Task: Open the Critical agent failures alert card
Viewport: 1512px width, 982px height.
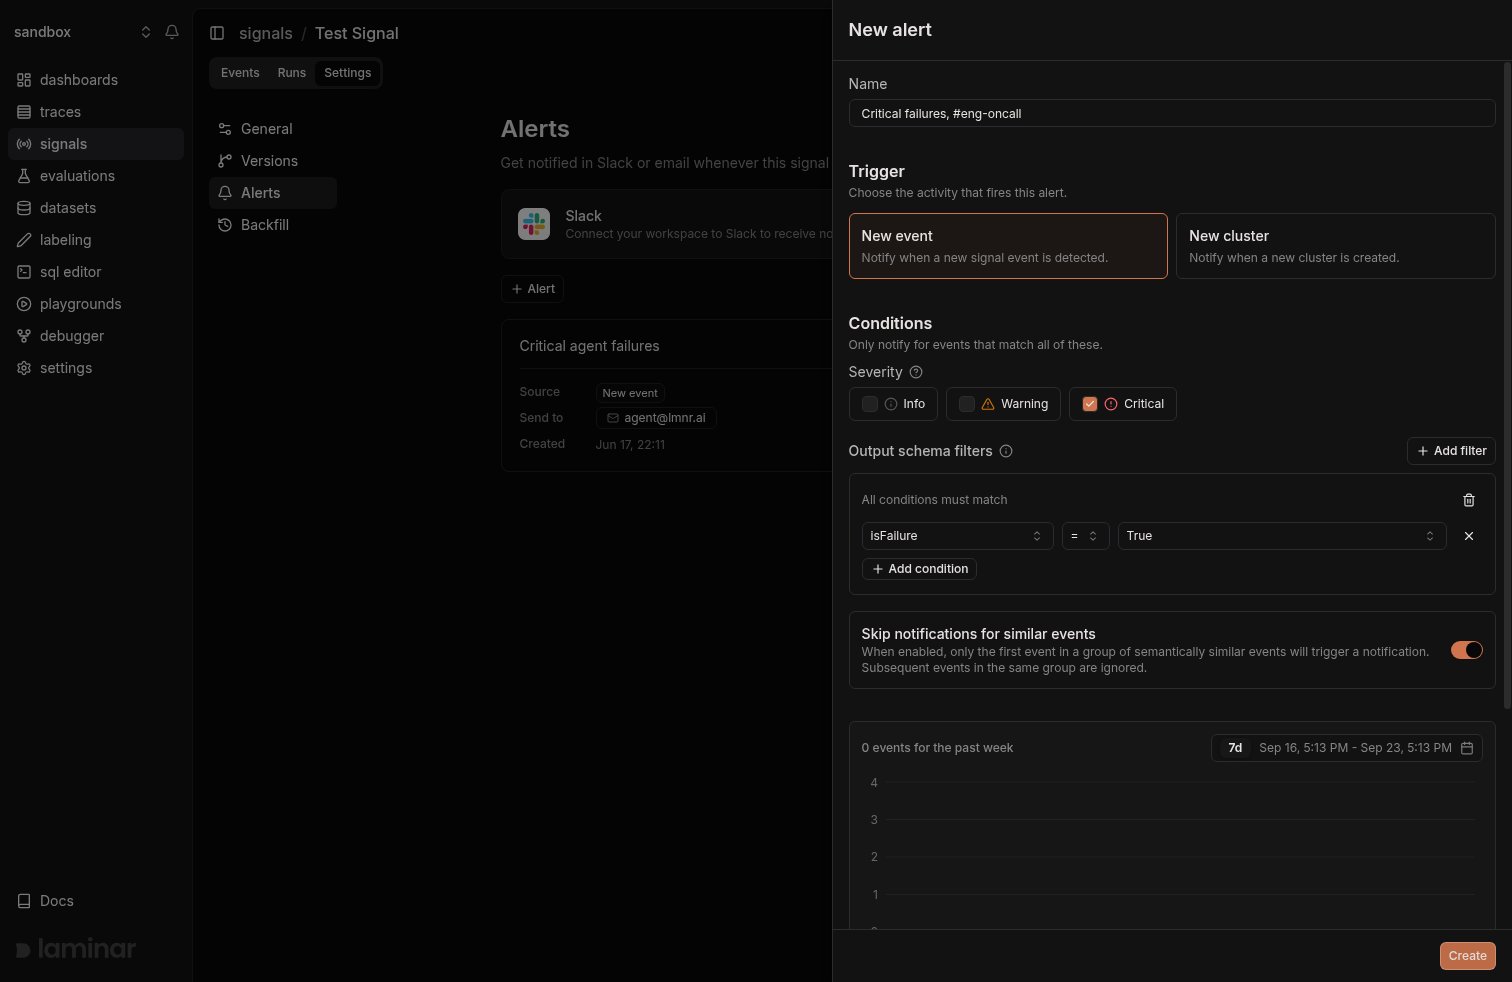Action: [667, 395]
